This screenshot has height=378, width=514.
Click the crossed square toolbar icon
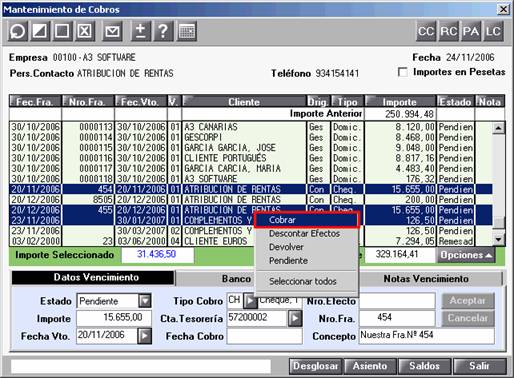(85, 31)
